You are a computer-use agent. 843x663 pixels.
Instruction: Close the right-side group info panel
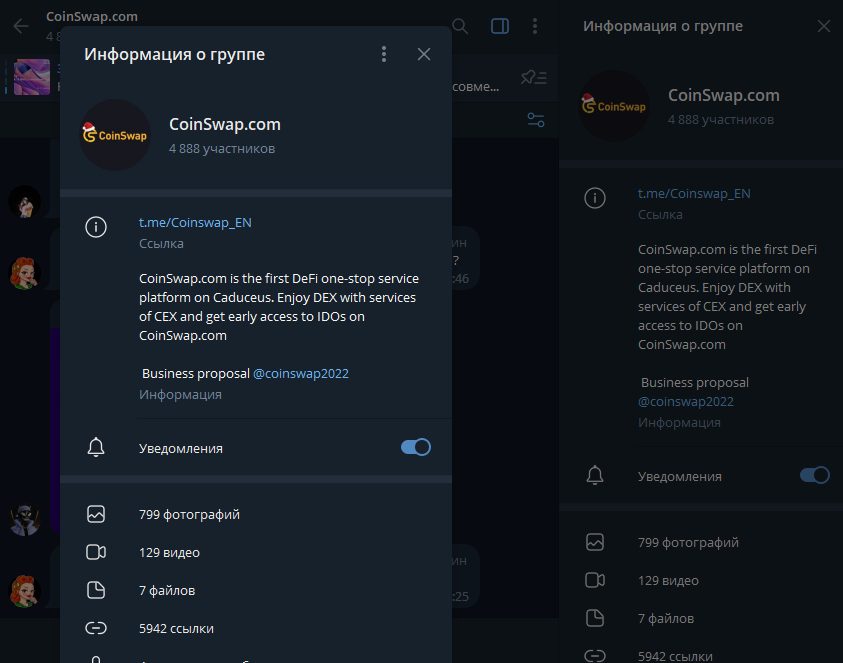pos(824,26)
